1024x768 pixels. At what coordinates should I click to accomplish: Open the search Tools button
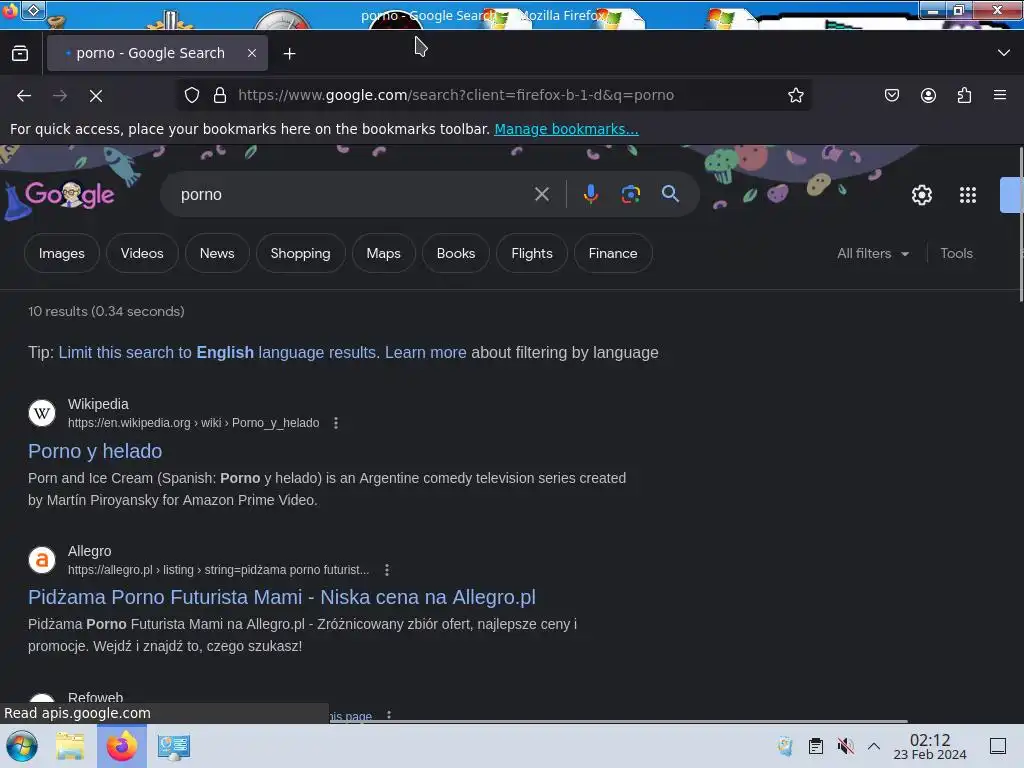956,253
